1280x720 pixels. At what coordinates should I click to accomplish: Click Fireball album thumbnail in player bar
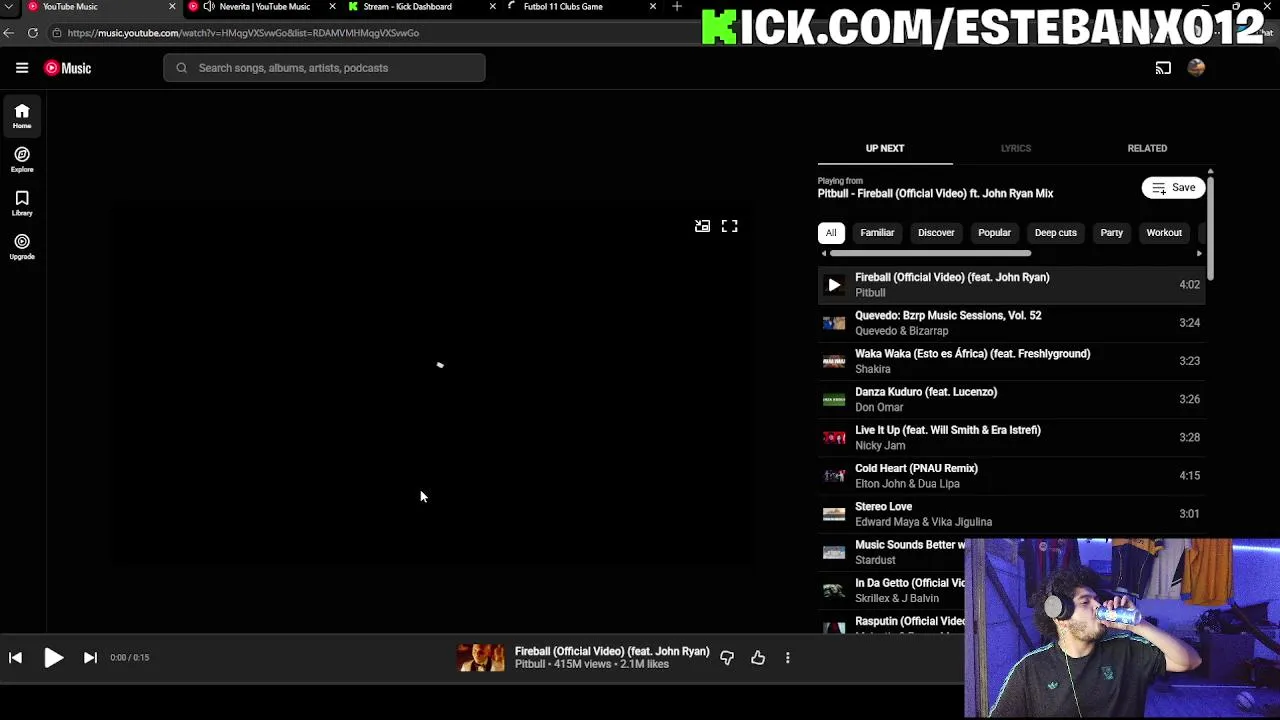(481, 657)
